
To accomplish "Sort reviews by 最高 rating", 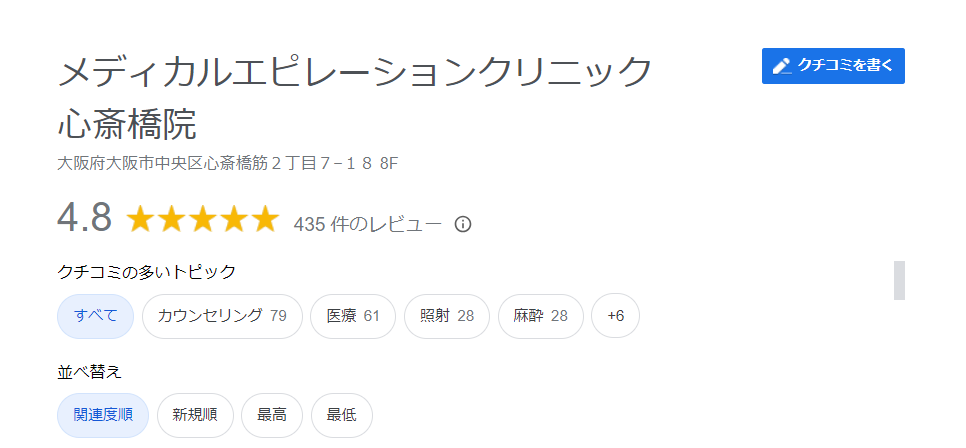I will 272,415.
